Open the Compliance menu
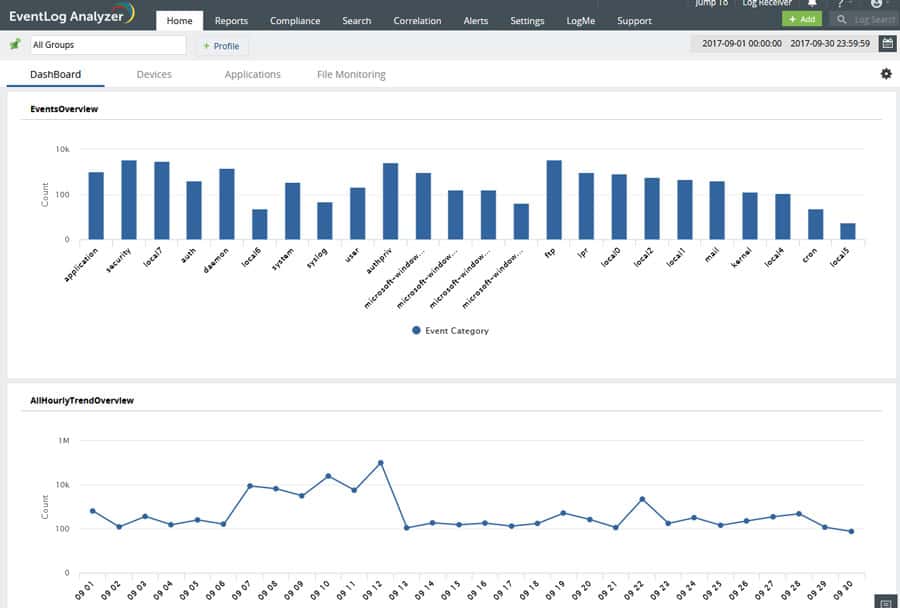The height and width of the screenshot is (608, 900). point(294,20)
